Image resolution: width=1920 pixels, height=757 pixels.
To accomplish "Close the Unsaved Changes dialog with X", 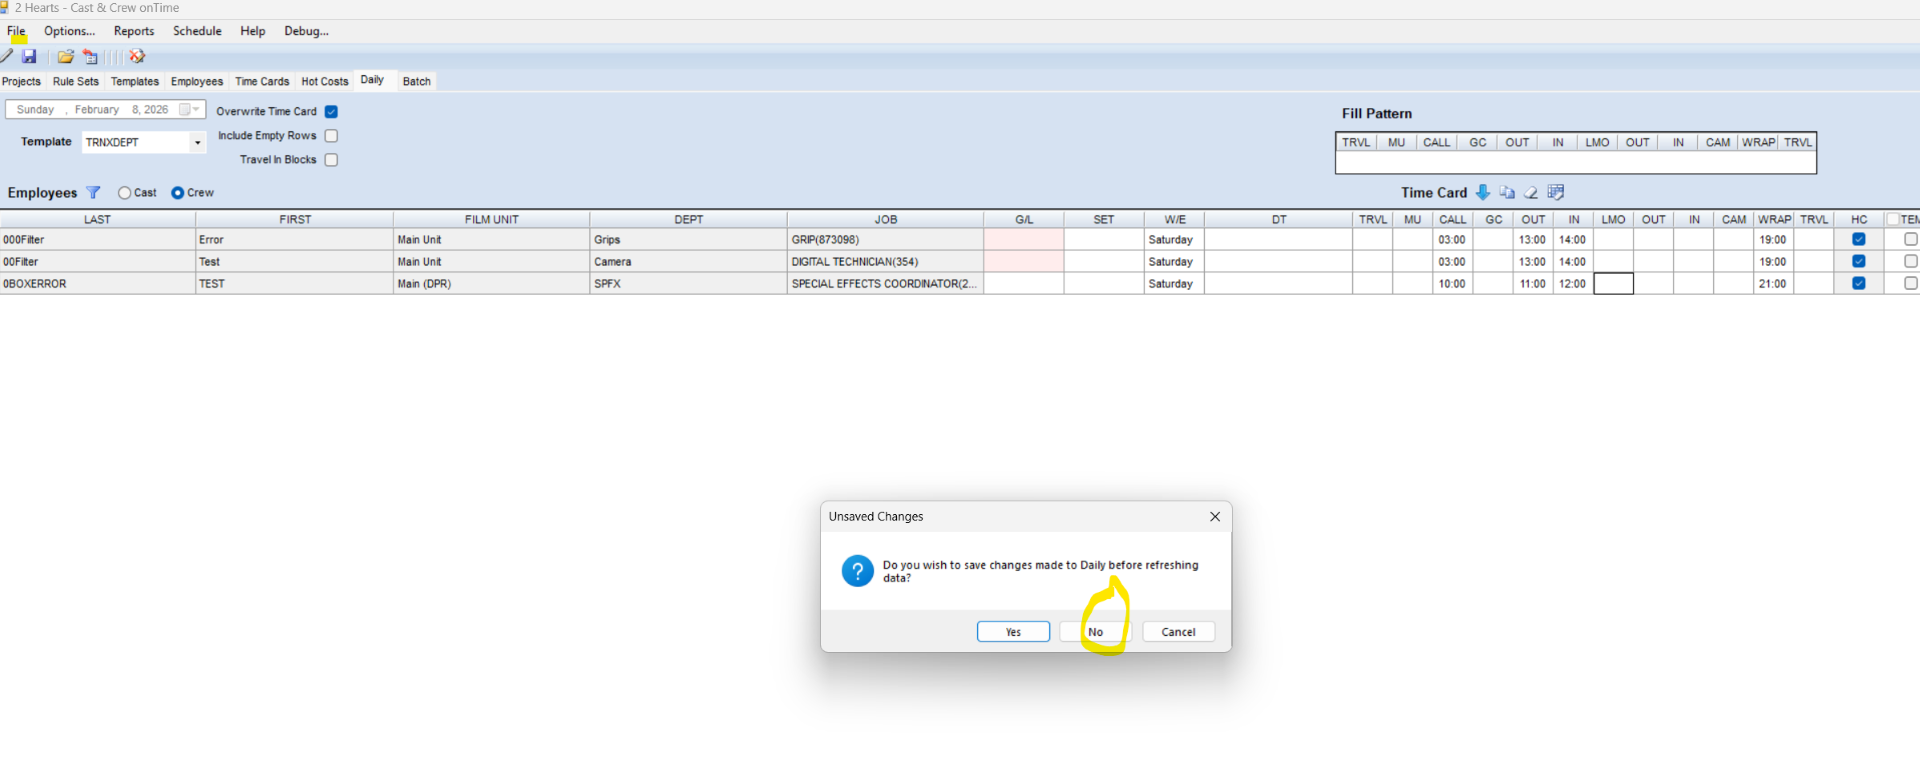I will 1215,517.
